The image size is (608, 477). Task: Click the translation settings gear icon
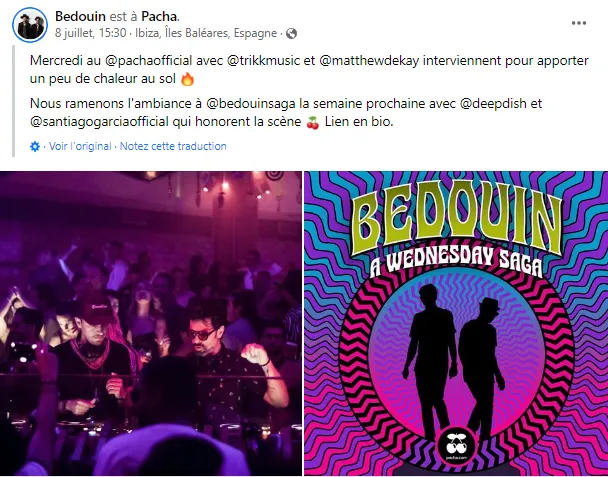[35, 147]
